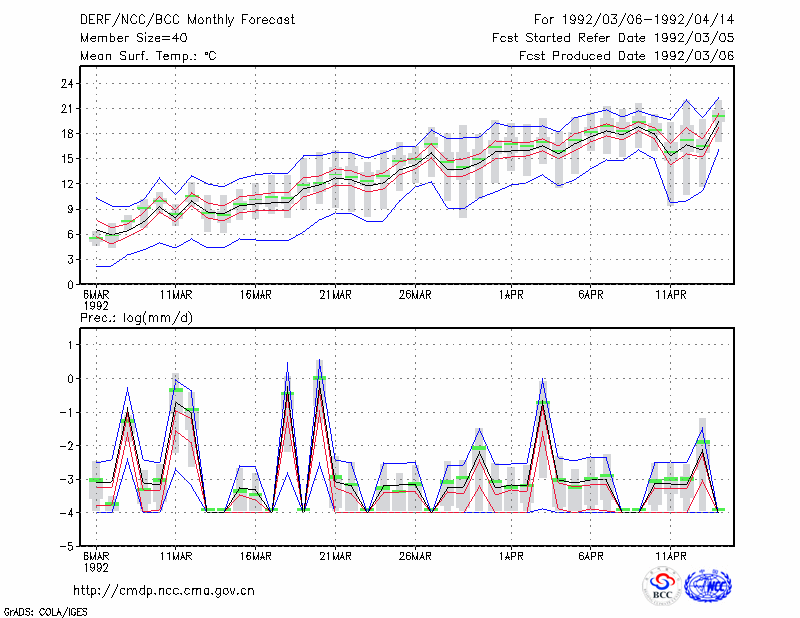The image size is (800, 618).
Task: Select the 11MAR label under temperature chart
Action: pos(176,295)
